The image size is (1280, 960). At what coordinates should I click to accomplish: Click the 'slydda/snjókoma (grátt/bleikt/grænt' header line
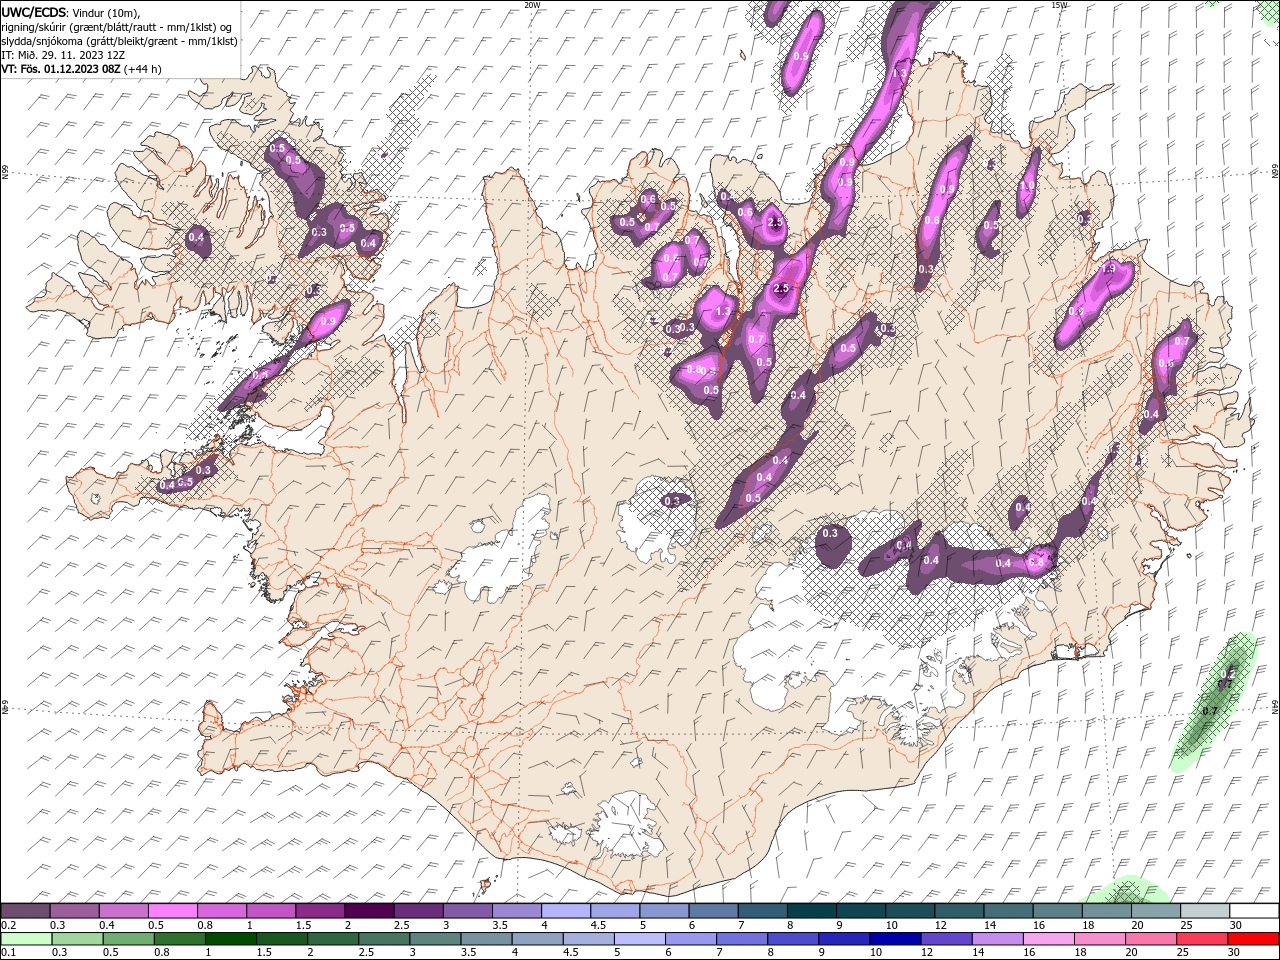click(119, 41)
